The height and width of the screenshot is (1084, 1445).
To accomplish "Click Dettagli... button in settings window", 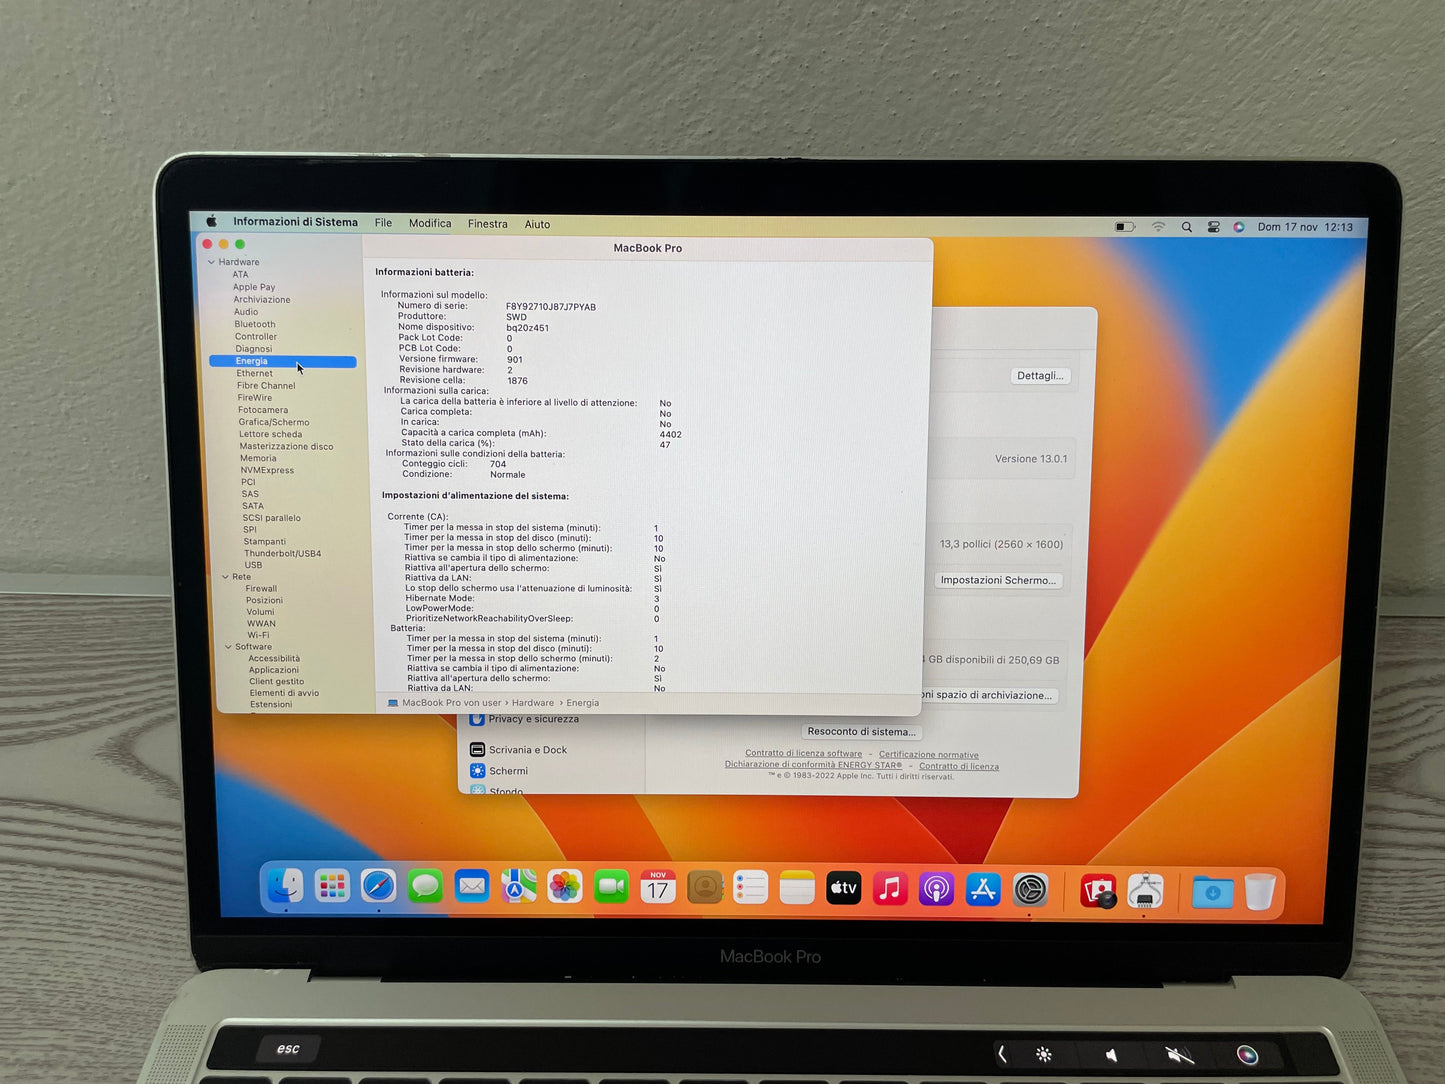I will (1040, 376).
